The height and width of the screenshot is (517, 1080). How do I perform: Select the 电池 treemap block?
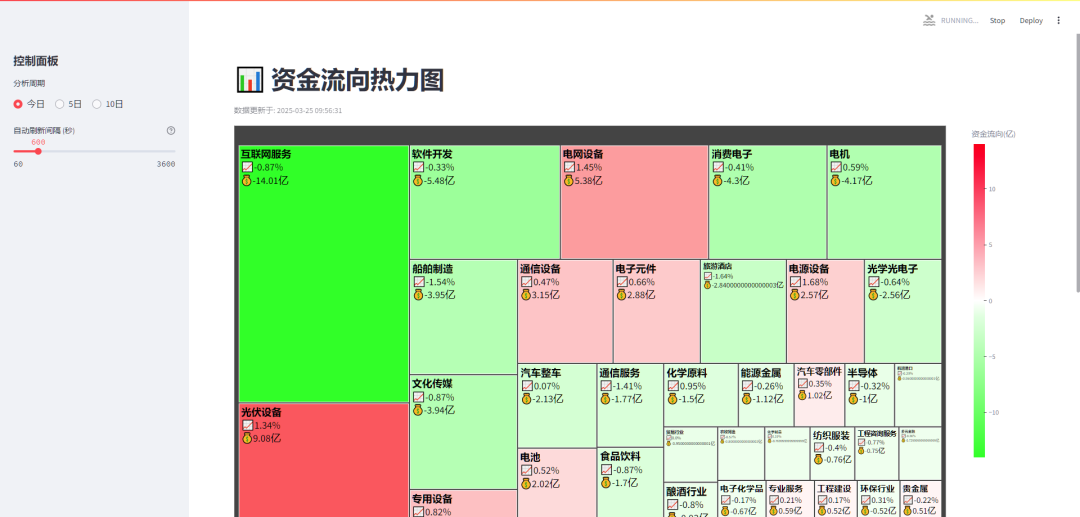(557, 483)
